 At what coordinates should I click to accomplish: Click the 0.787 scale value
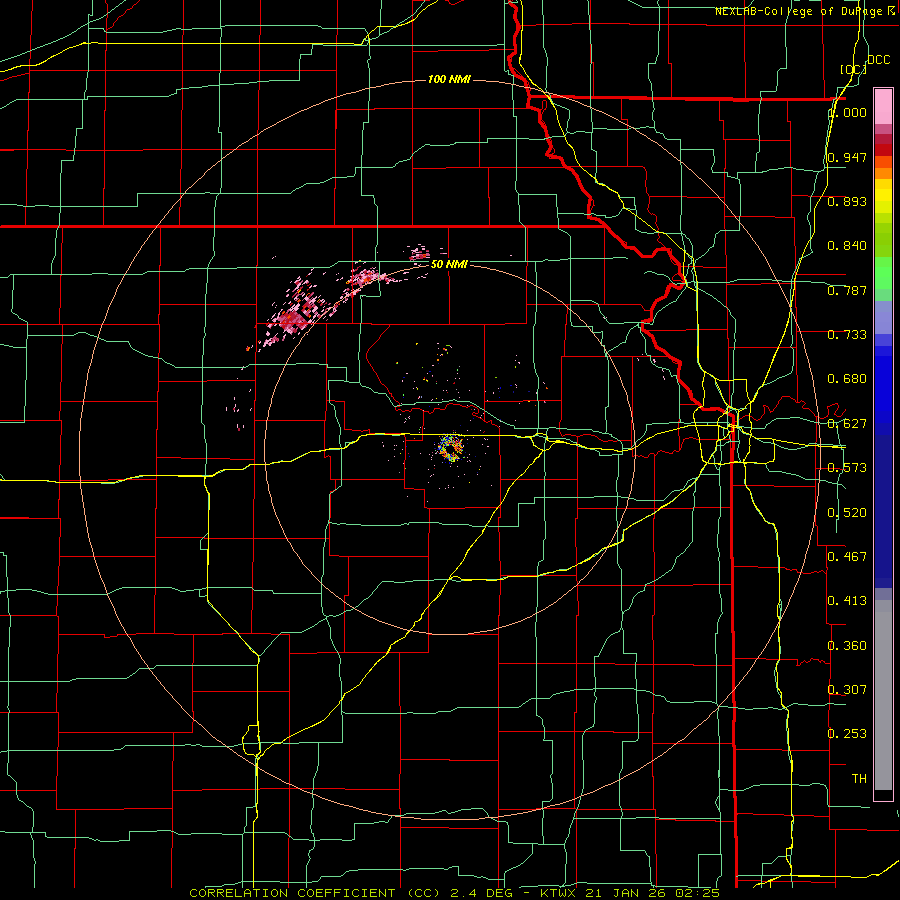(x=847, y=290)
